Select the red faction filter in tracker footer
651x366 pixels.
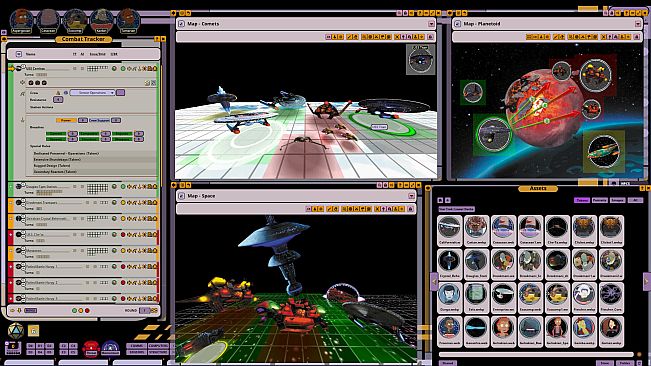(87, 310)
